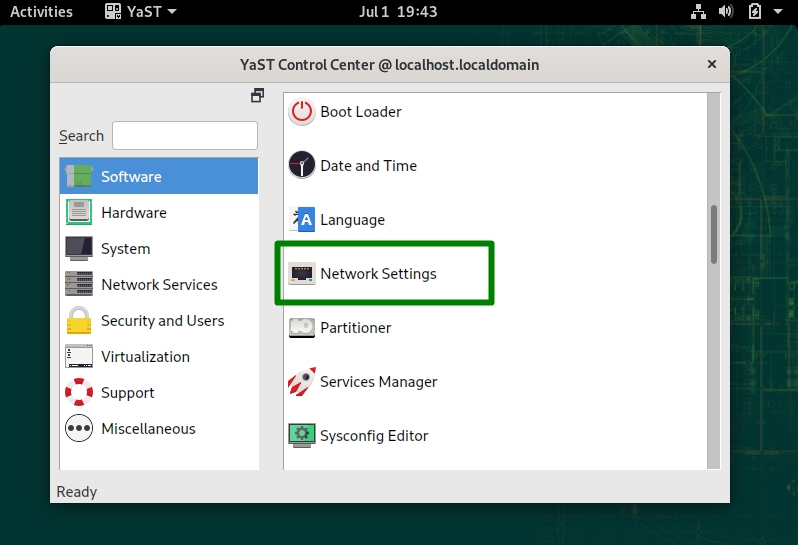The image size is (798, 545).
Task: Expand the system menu arrow in top bar
Action: tap(778, 11)
